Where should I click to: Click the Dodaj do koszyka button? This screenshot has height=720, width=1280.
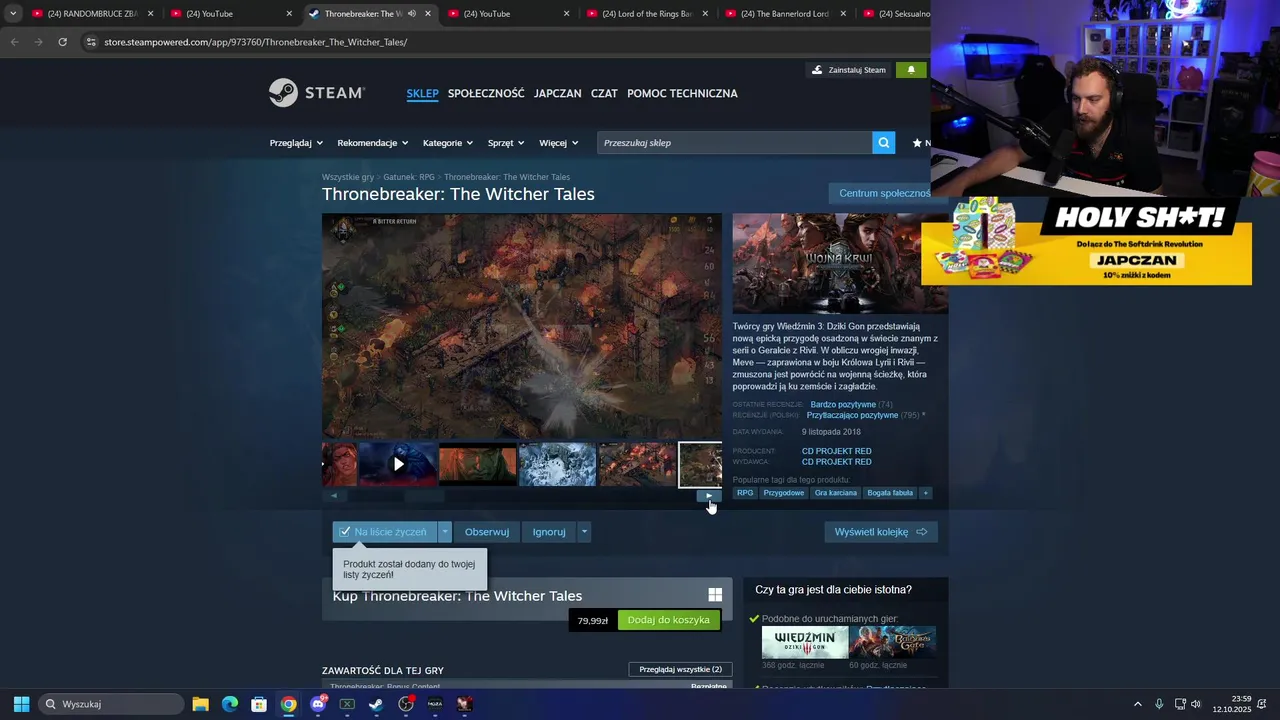point(668,620)
